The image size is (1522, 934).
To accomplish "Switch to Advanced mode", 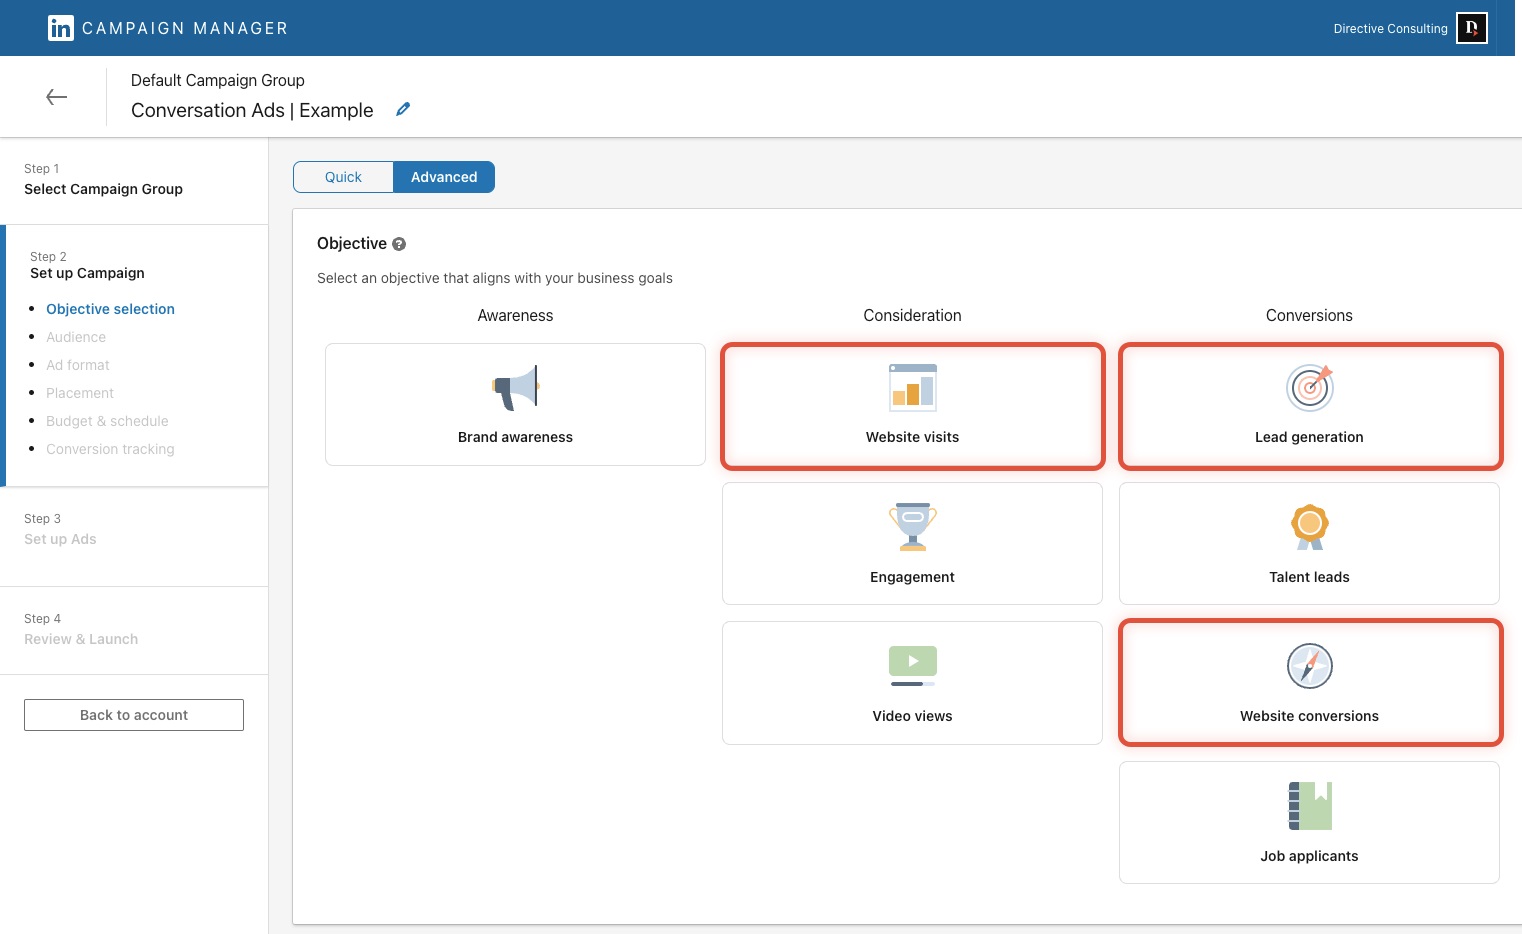I will (444, 177).
